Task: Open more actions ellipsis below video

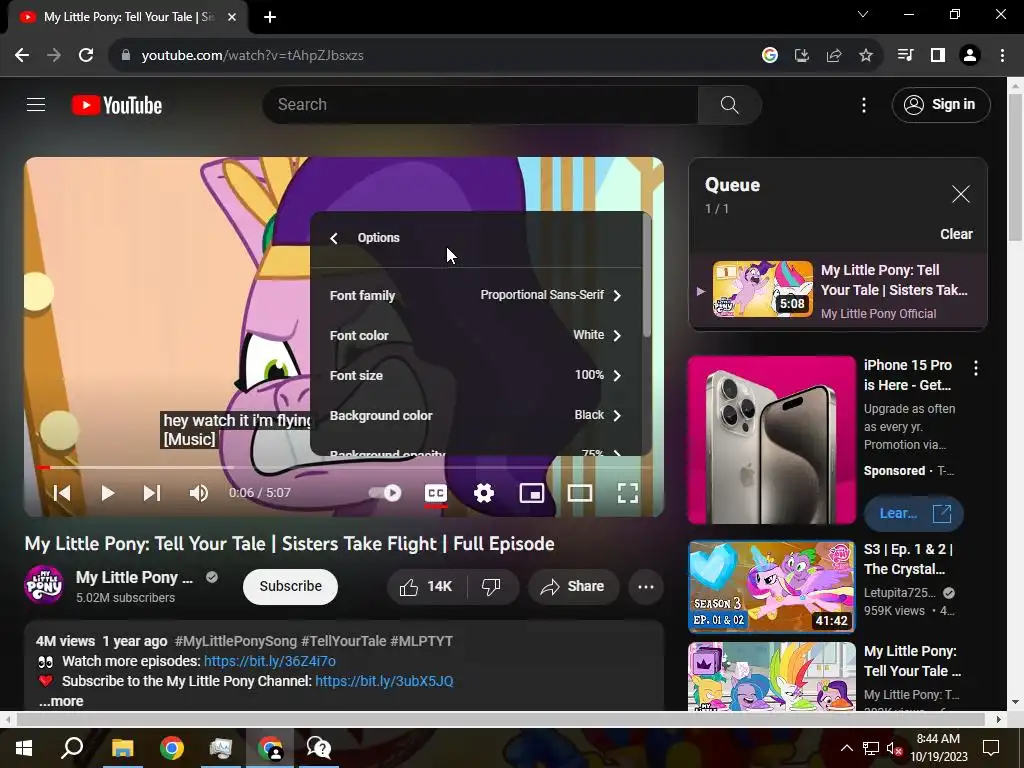Action: 646,586
